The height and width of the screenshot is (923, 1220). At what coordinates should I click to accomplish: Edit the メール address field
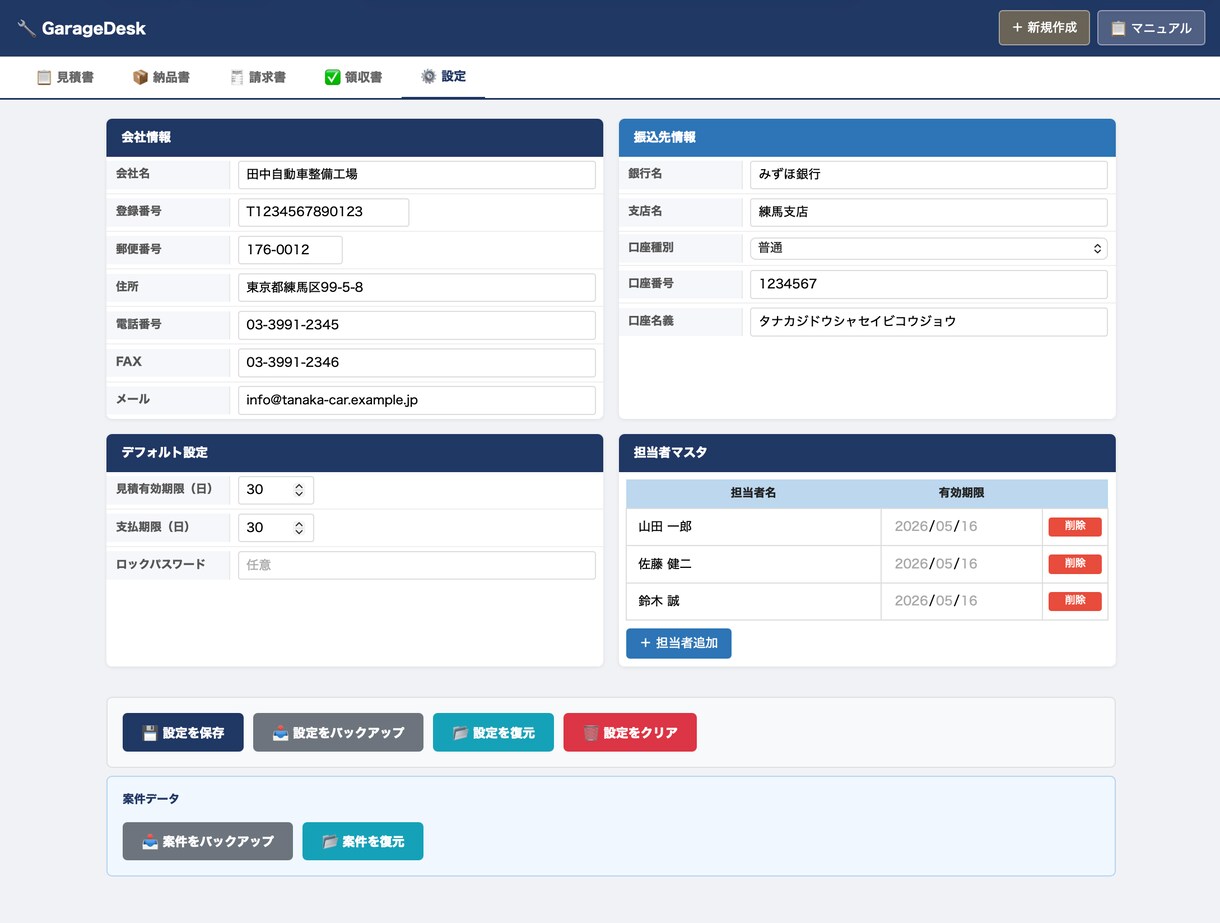click(417, 400)
